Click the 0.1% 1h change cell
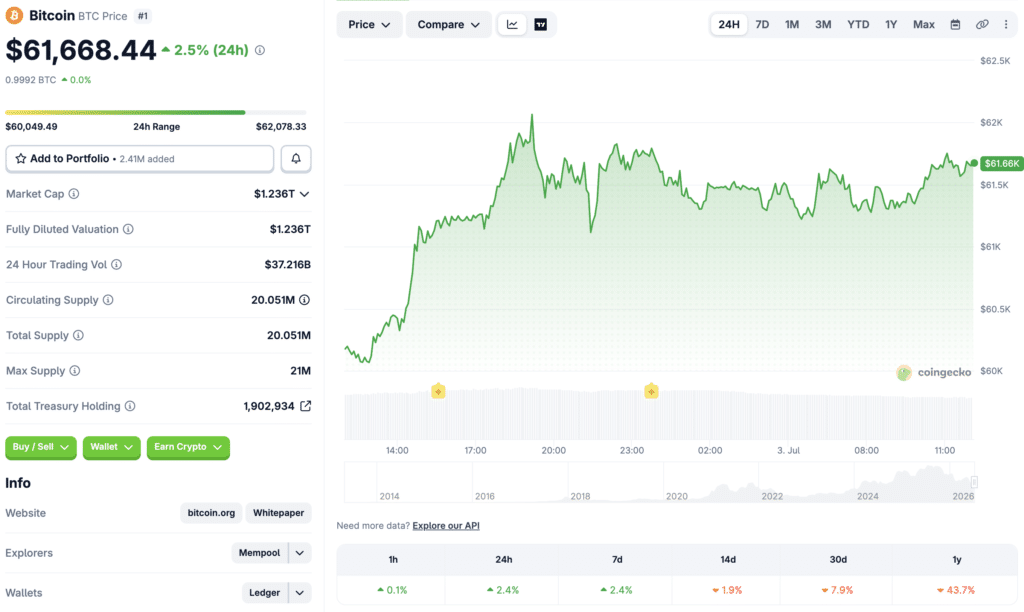1024x612 pixels. tap(392, 590)
